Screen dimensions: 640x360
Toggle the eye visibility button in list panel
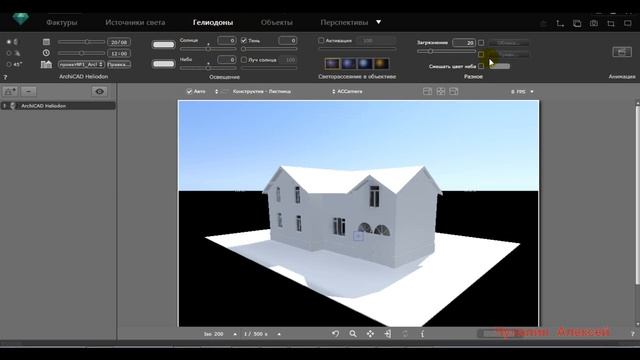[x=99, y=91]
